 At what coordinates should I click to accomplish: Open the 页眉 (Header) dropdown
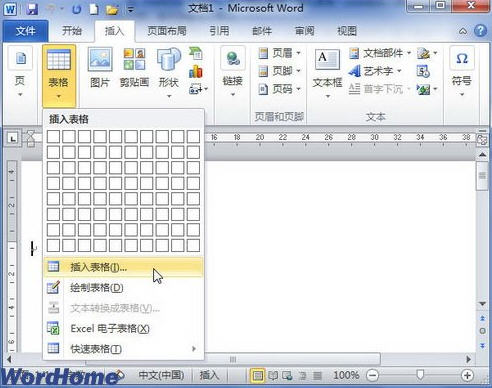(x=279, y=53)
